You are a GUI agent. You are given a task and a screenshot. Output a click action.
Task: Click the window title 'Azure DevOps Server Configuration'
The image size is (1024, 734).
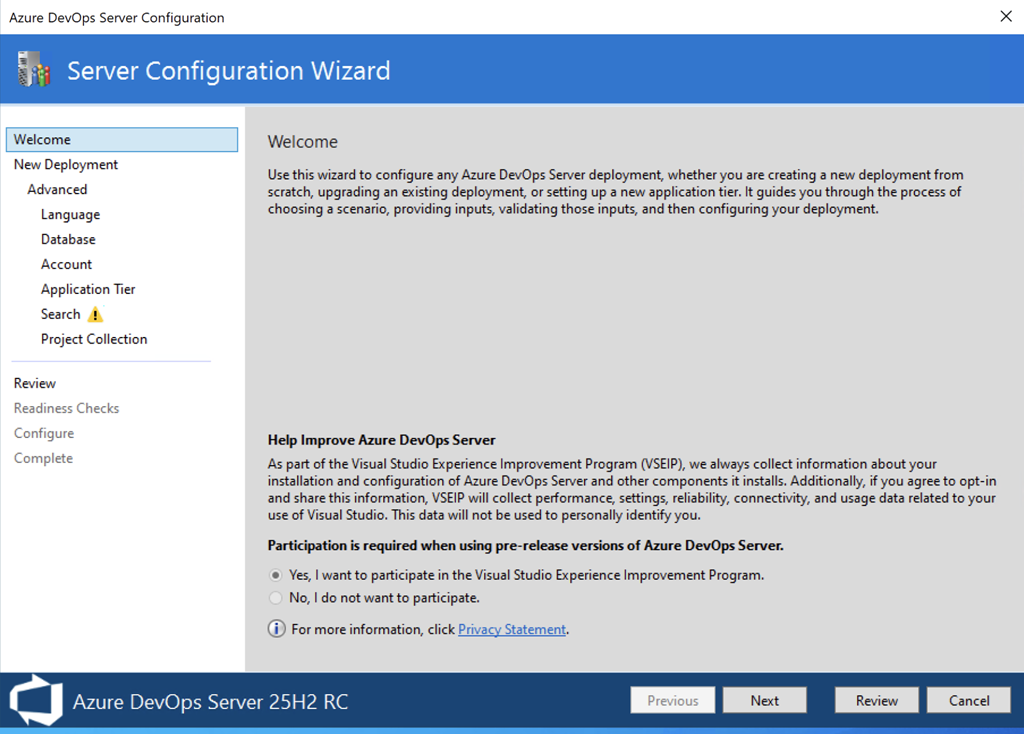(x=116, y=18)
